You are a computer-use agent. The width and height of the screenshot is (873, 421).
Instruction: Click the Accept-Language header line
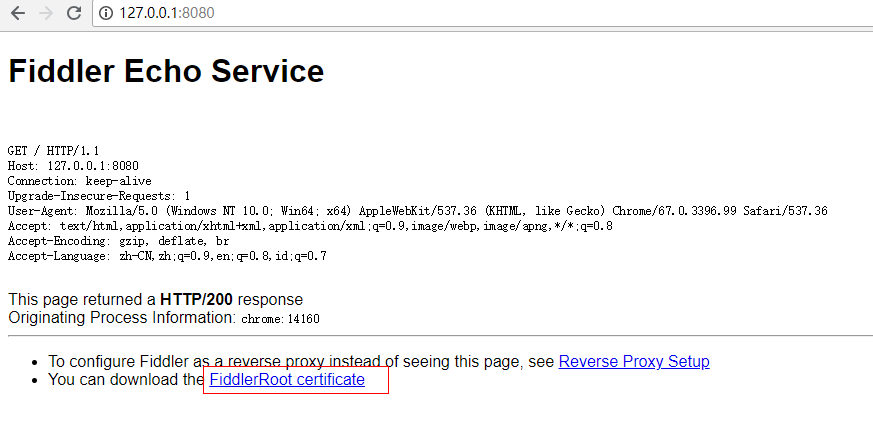click(x=167, y=256)
